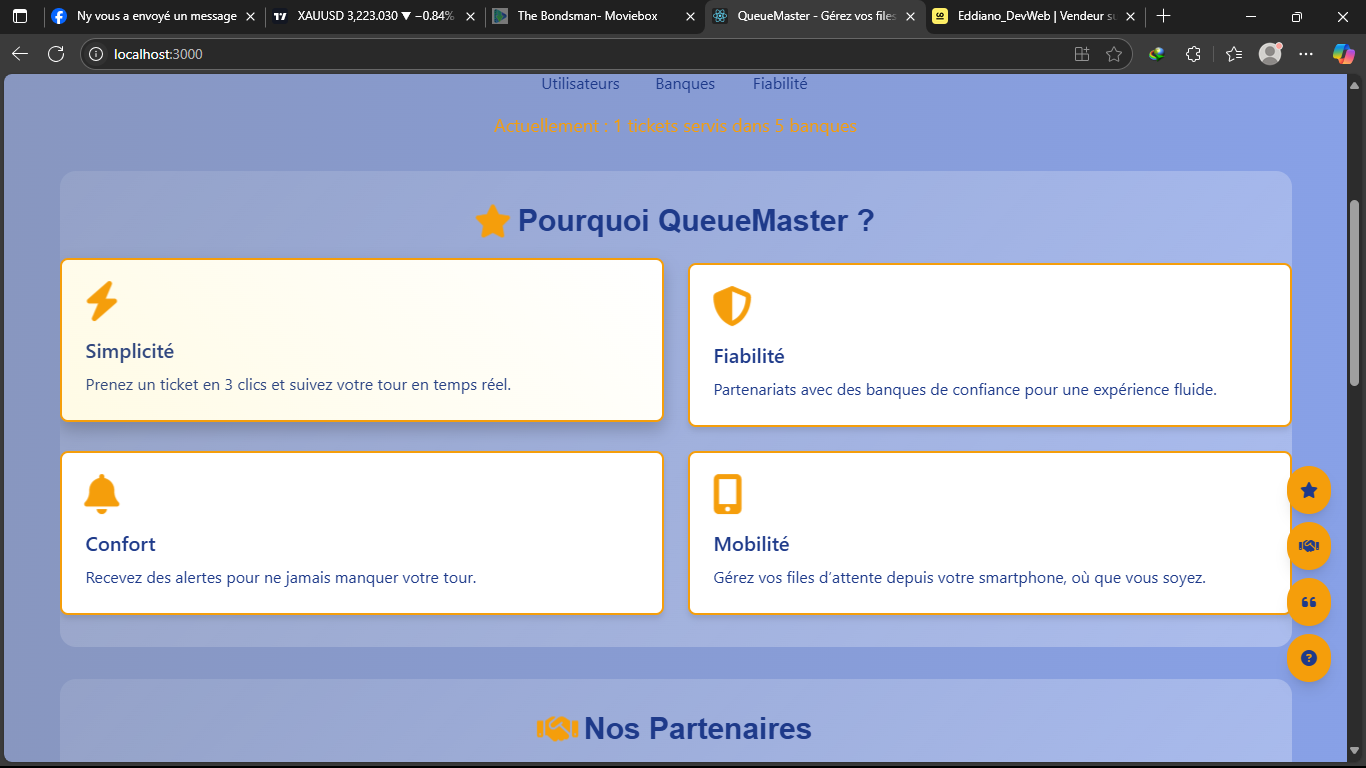Add this page to favorites star

(1114, 54)
